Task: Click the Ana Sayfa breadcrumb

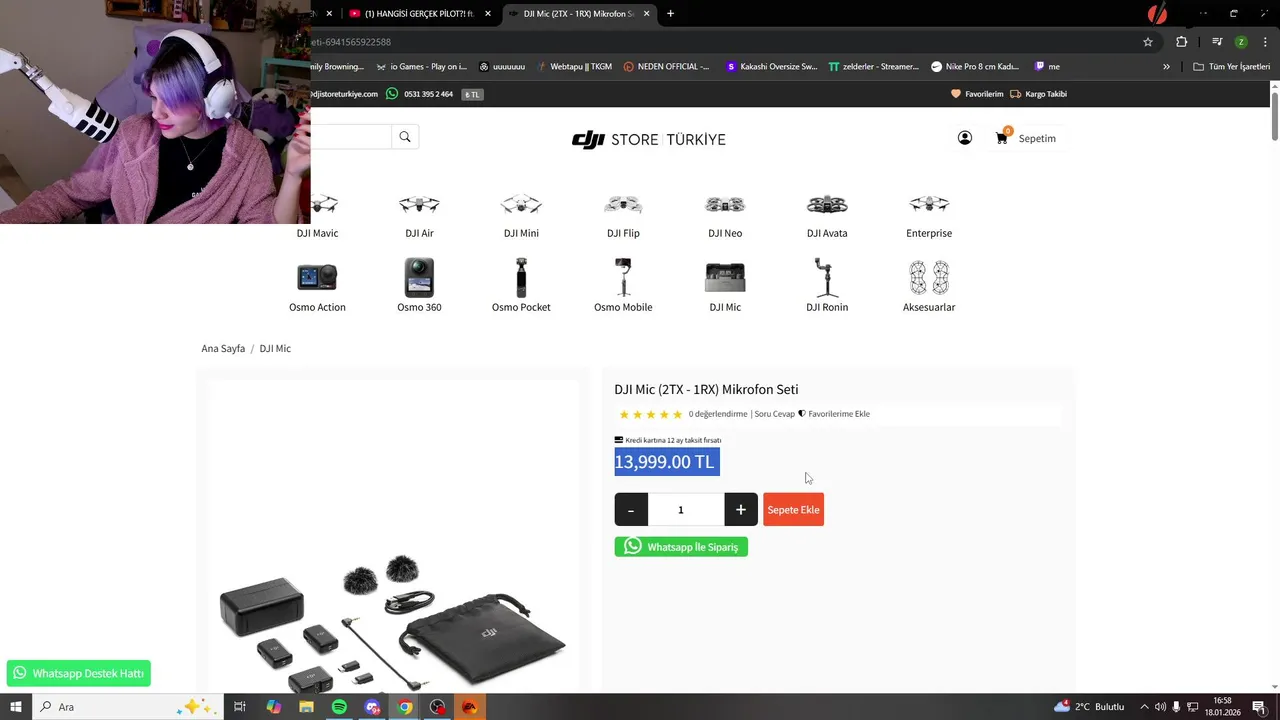Action: pos(223,349)
